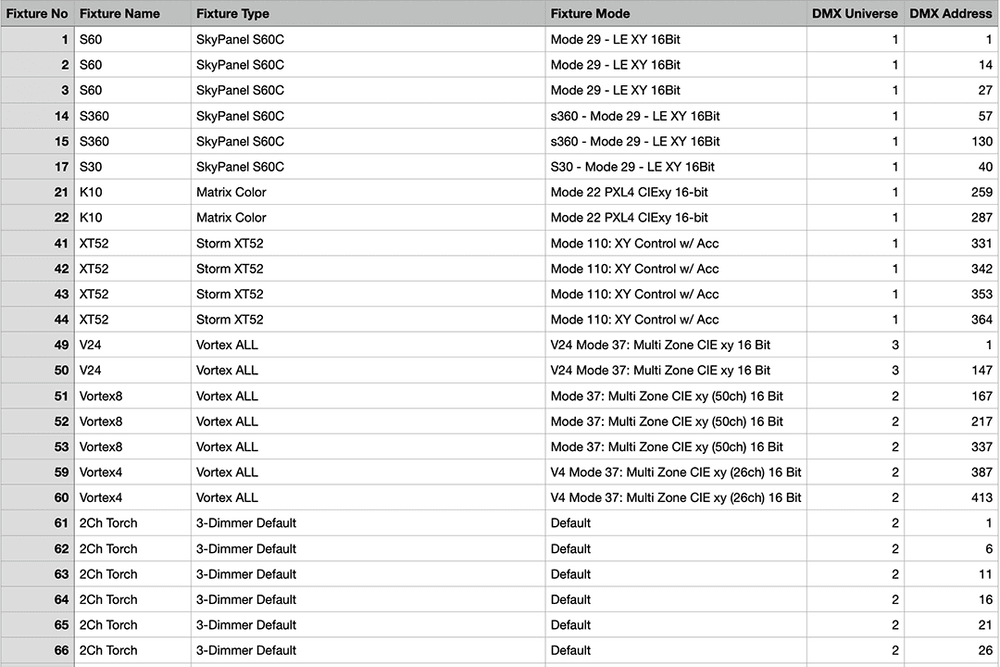Image resolution: width=1000 pixels, height=667 pixels.
Task: Select the Fixture Name column header
Action: click(x=132, y=14)
